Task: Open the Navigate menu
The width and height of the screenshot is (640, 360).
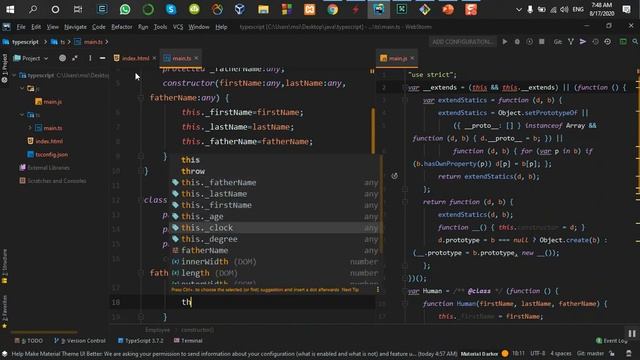Action: pyautogui.click(x=75, y=27)
